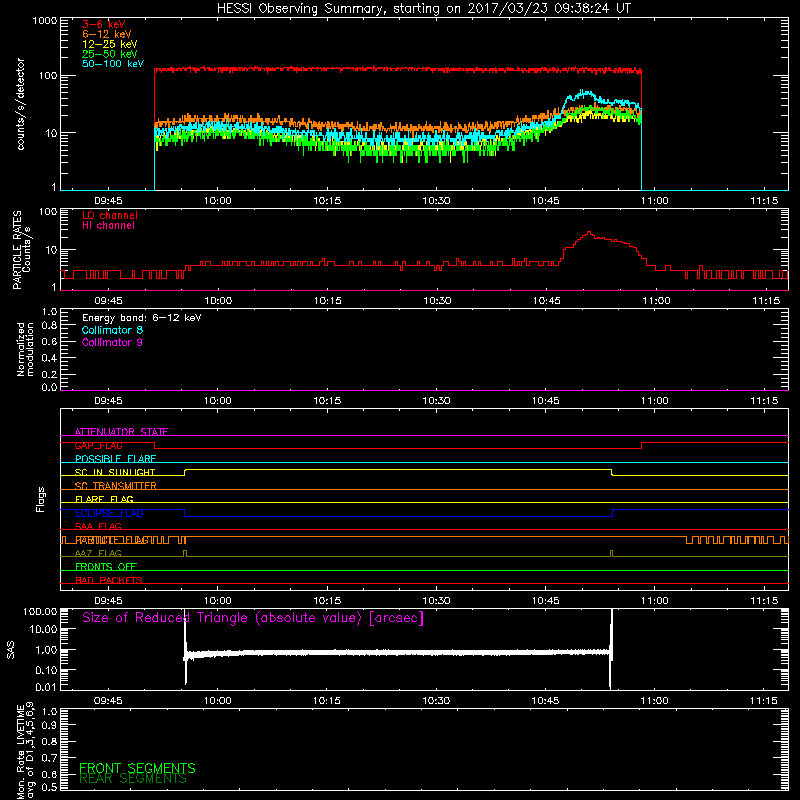Click the 'SAS' axis label
This screenshot has height=800, width=800.
coord(10,650)
